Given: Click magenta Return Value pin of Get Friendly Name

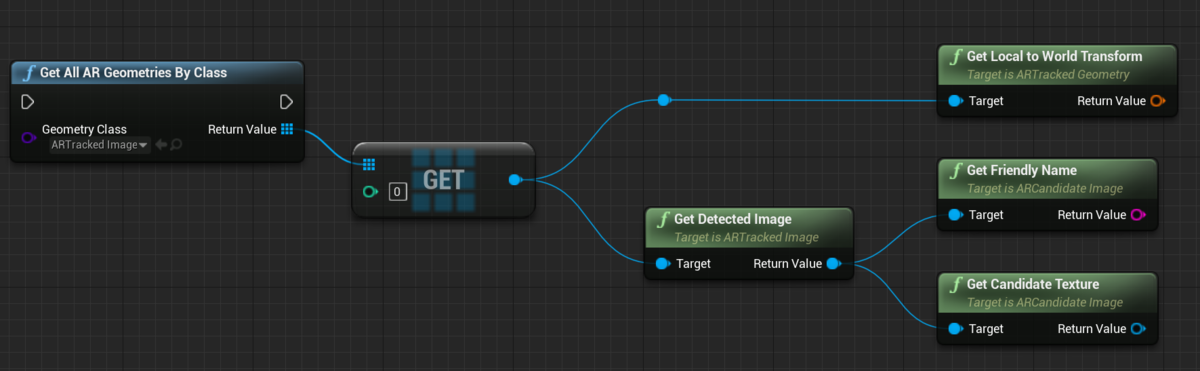Looking at the screenshot, I should [1138, 215].
